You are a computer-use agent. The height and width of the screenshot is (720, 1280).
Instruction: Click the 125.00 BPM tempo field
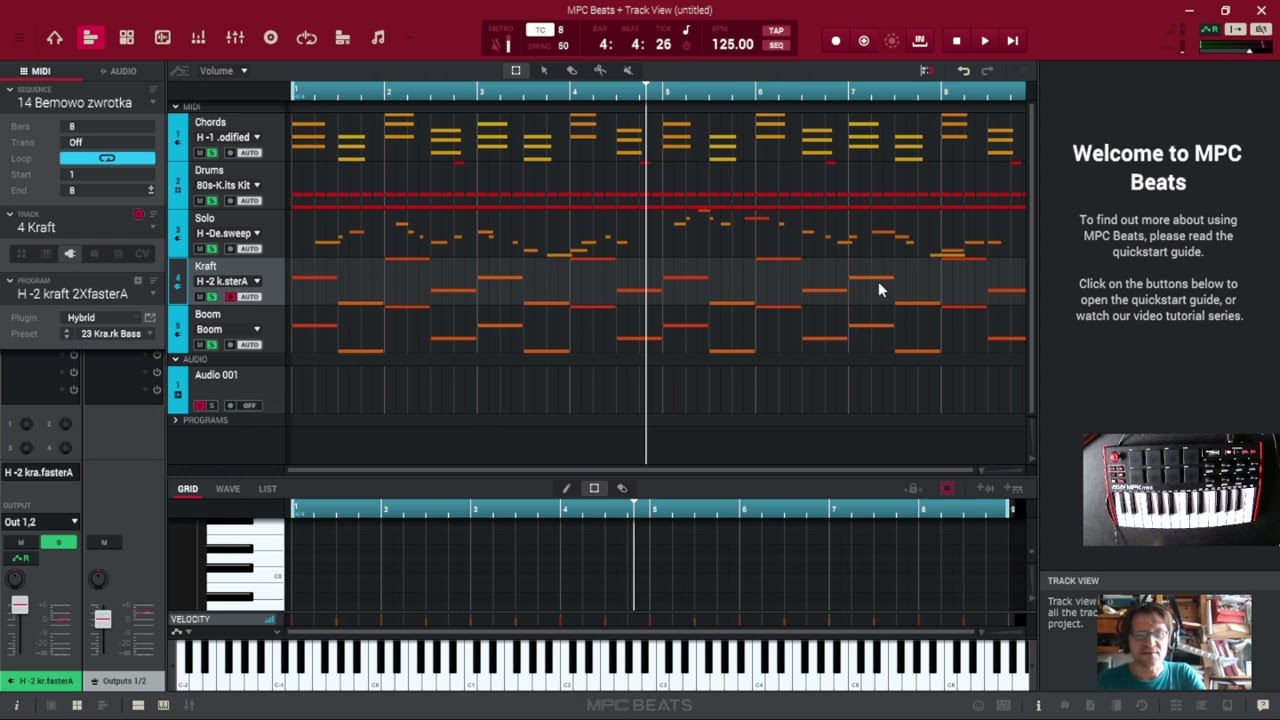733,44
